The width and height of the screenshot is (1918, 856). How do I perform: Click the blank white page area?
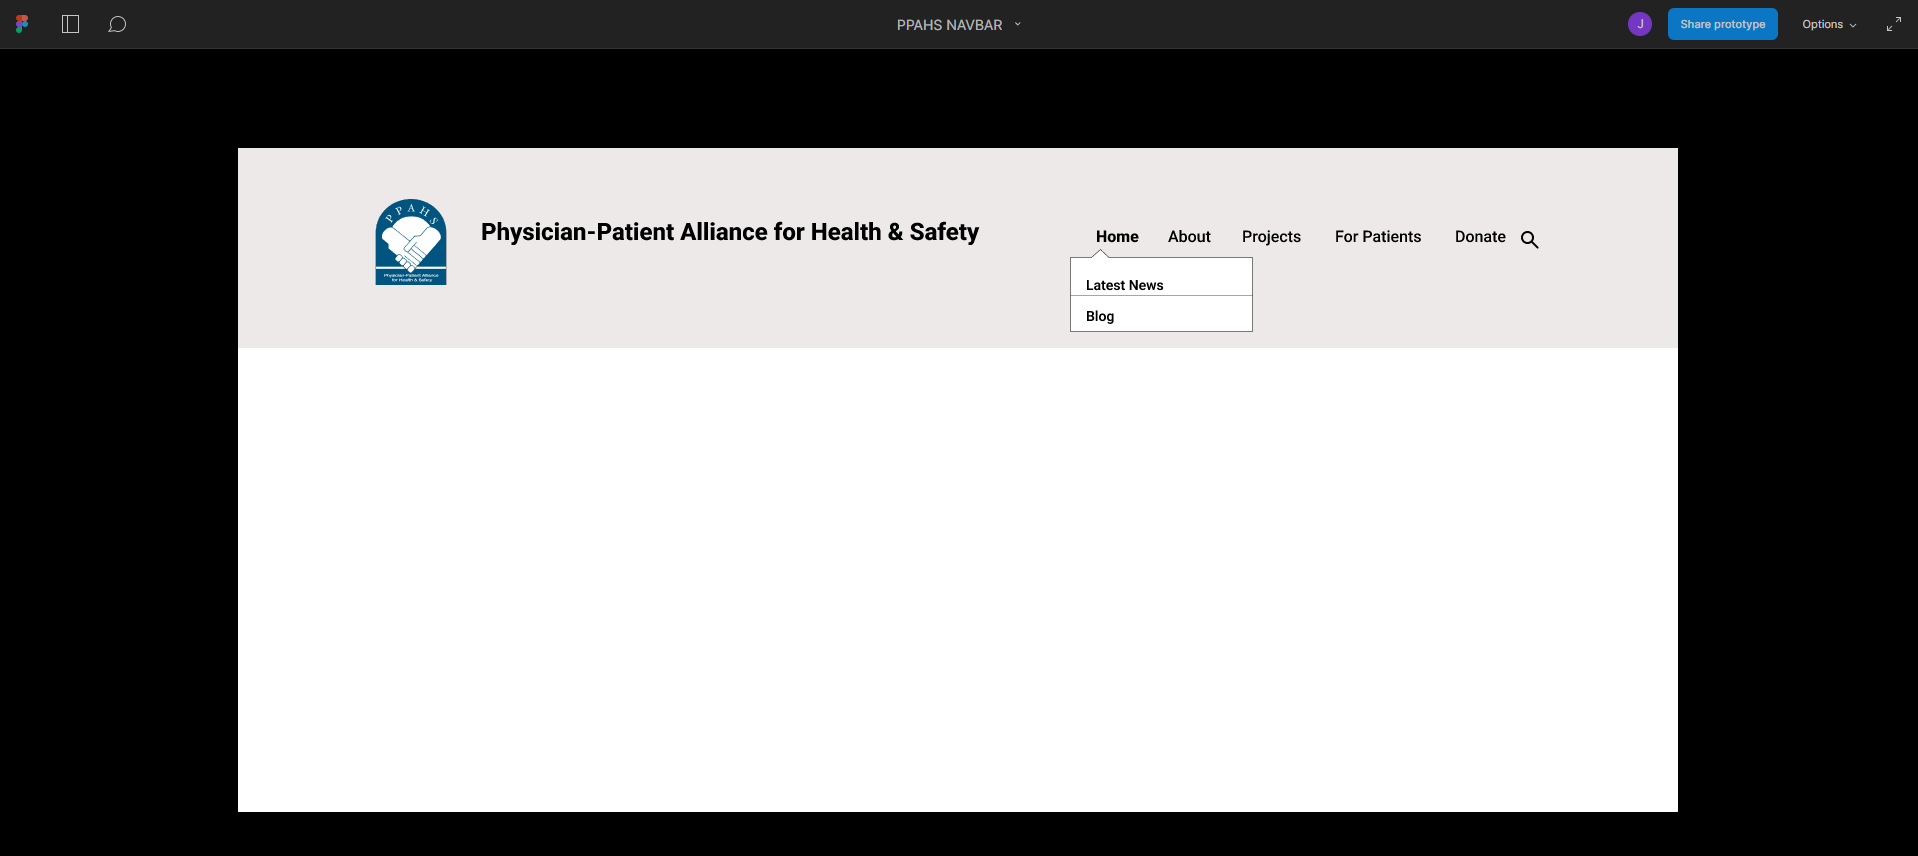957,580
